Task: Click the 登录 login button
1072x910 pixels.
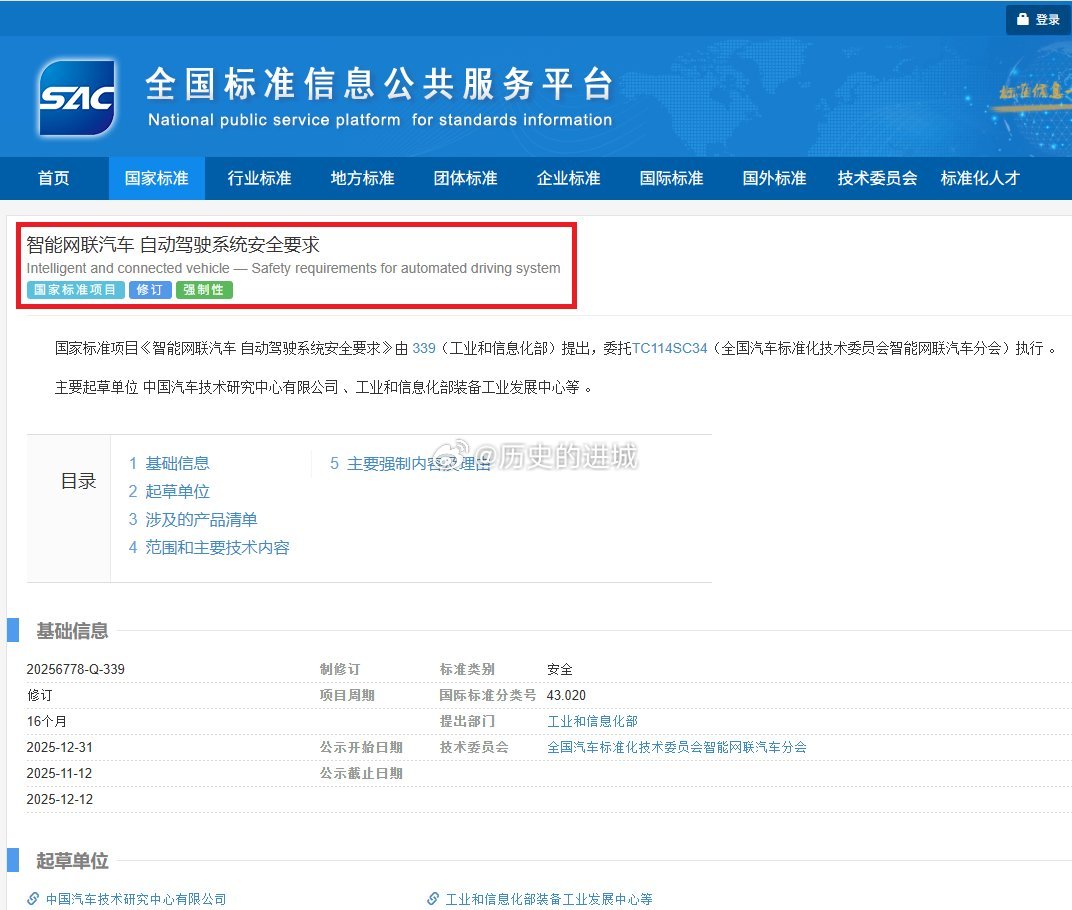Action: [x=1038, y=19]
